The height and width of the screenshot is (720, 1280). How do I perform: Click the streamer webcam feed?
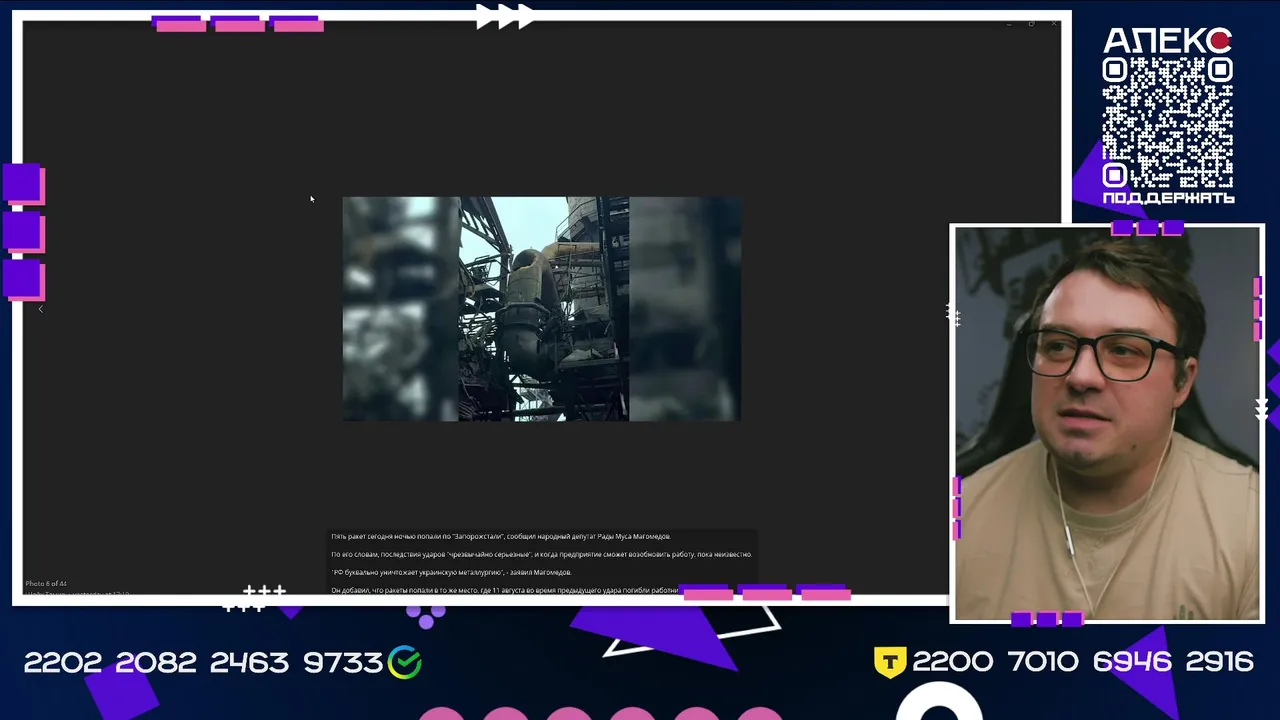pos(1107,423)
